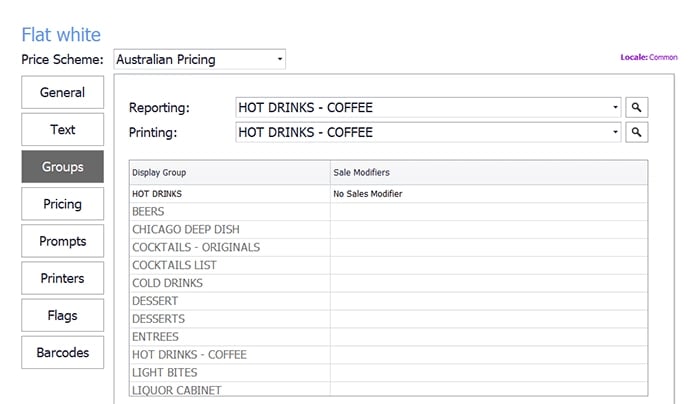Switch to the General tab
The height and width of the screenshot is (404, 700).
click(62, 92)
